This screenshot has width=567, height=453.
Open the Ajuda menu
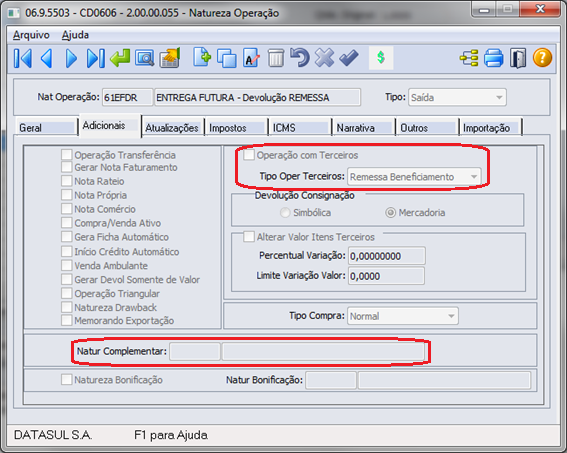coord(75,35)
